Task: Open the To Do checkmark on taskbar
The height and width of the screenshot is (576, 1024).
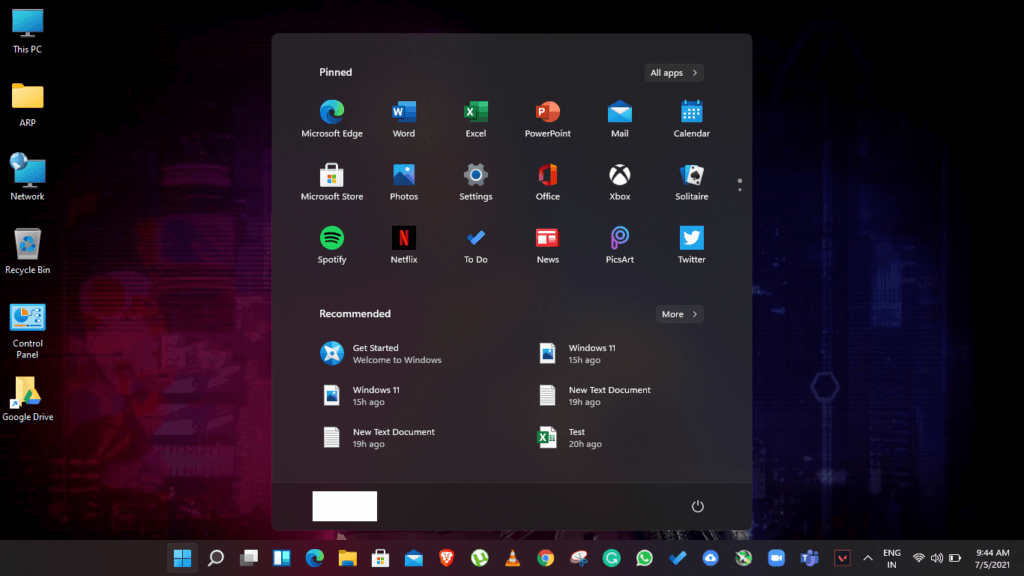Action: [x=677, y=558]
